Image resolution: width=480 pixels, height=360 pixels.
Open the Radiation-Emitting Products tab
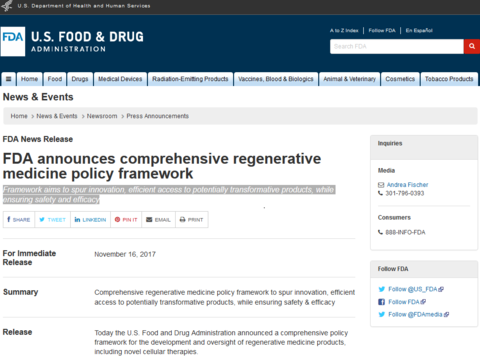pos(190,79)
